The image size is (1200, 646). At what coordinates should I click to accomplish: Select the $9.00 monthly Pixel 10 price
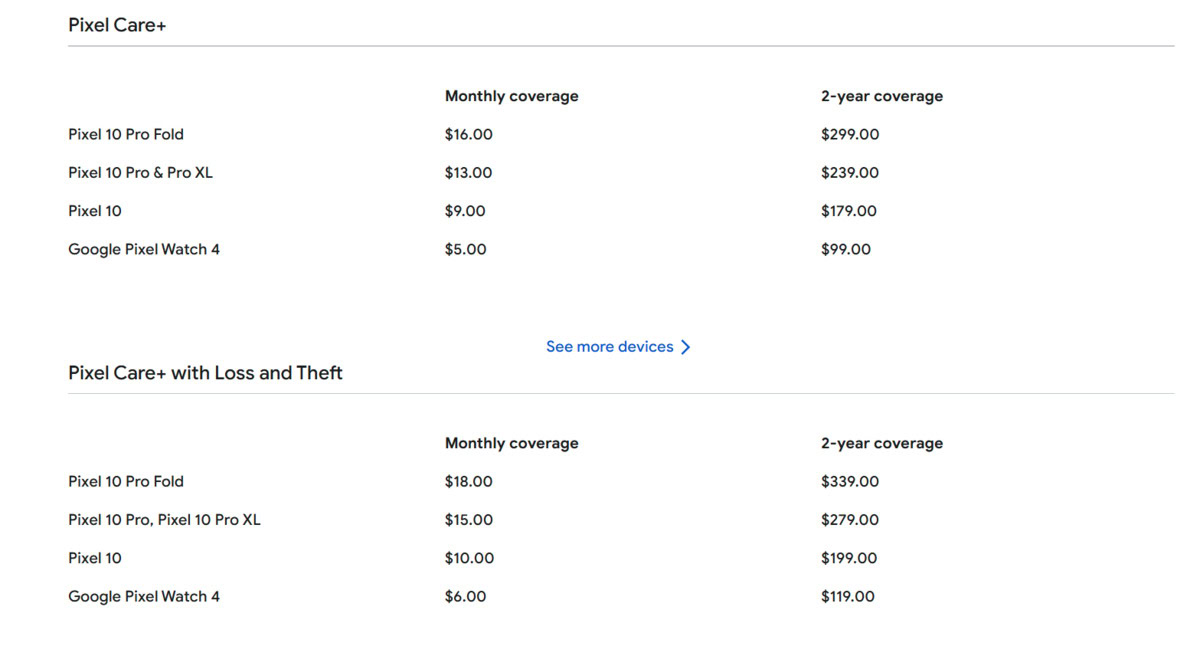[x=465, y=211]
